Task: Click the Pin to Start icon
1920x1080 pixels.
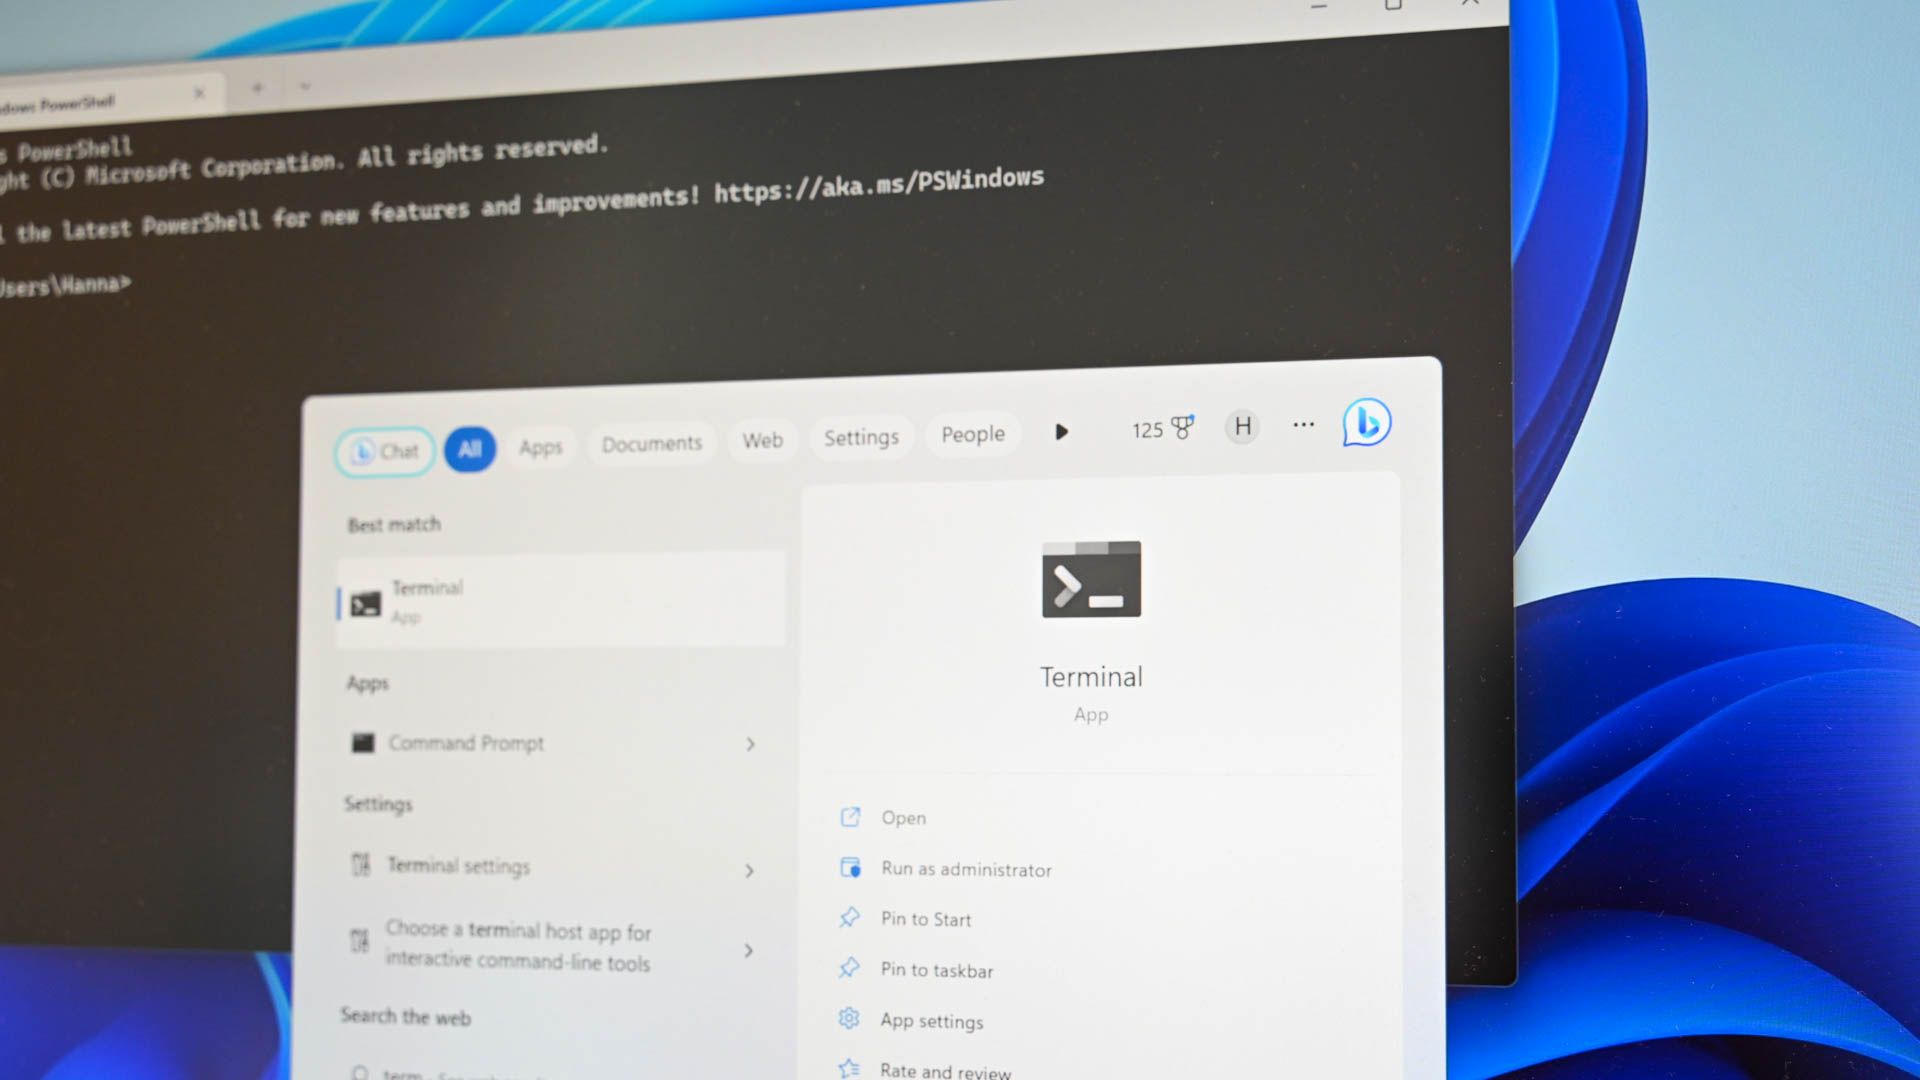Action: click(x=851, y=918)
